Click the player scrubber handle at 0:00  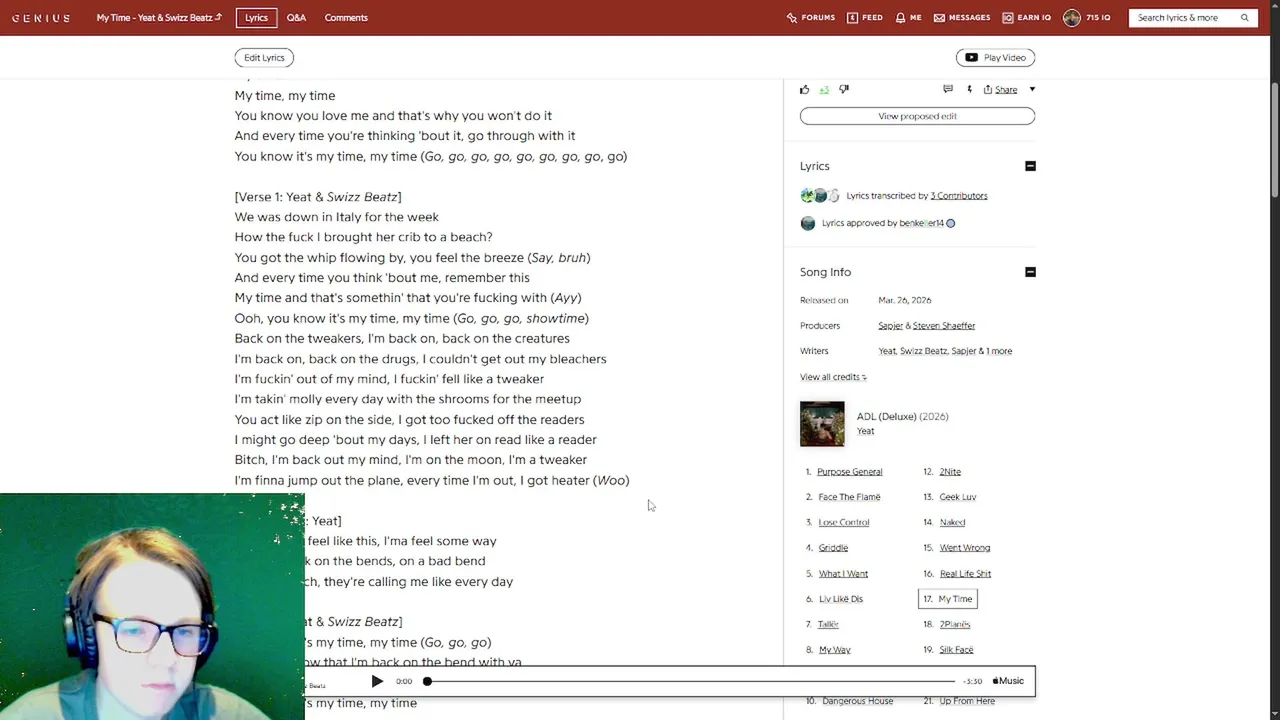pyautogui.click(x=427, y=681)
